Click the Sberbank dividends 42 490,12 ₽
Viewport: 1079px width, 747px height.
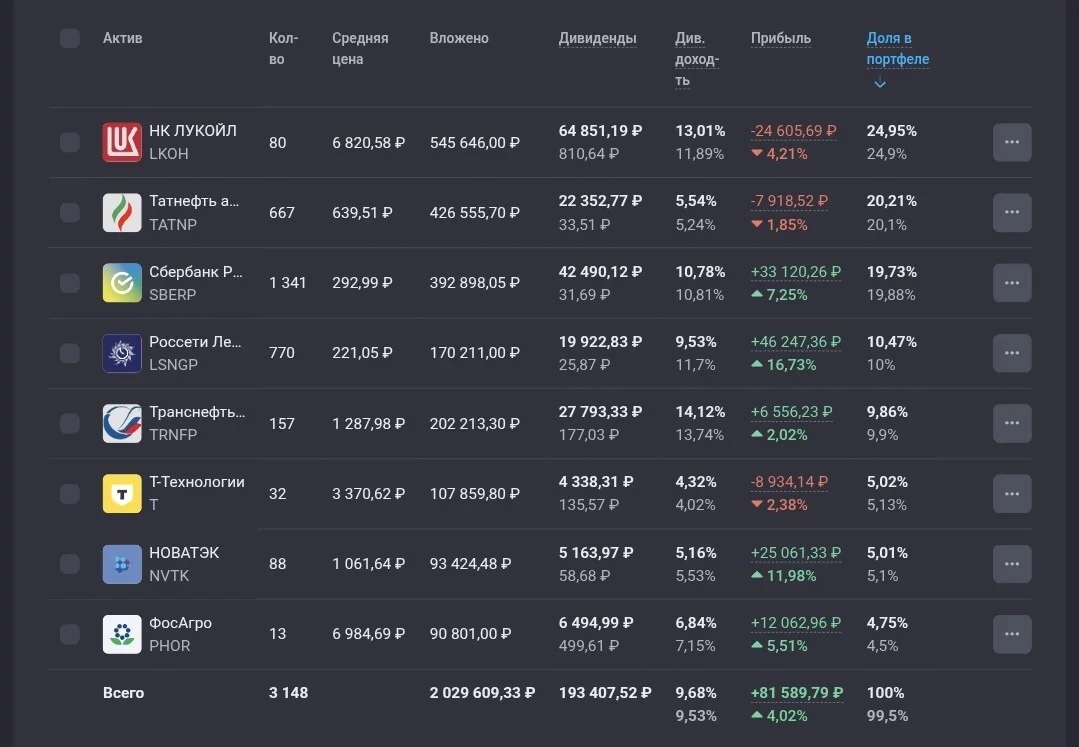[x=600, y=272]
